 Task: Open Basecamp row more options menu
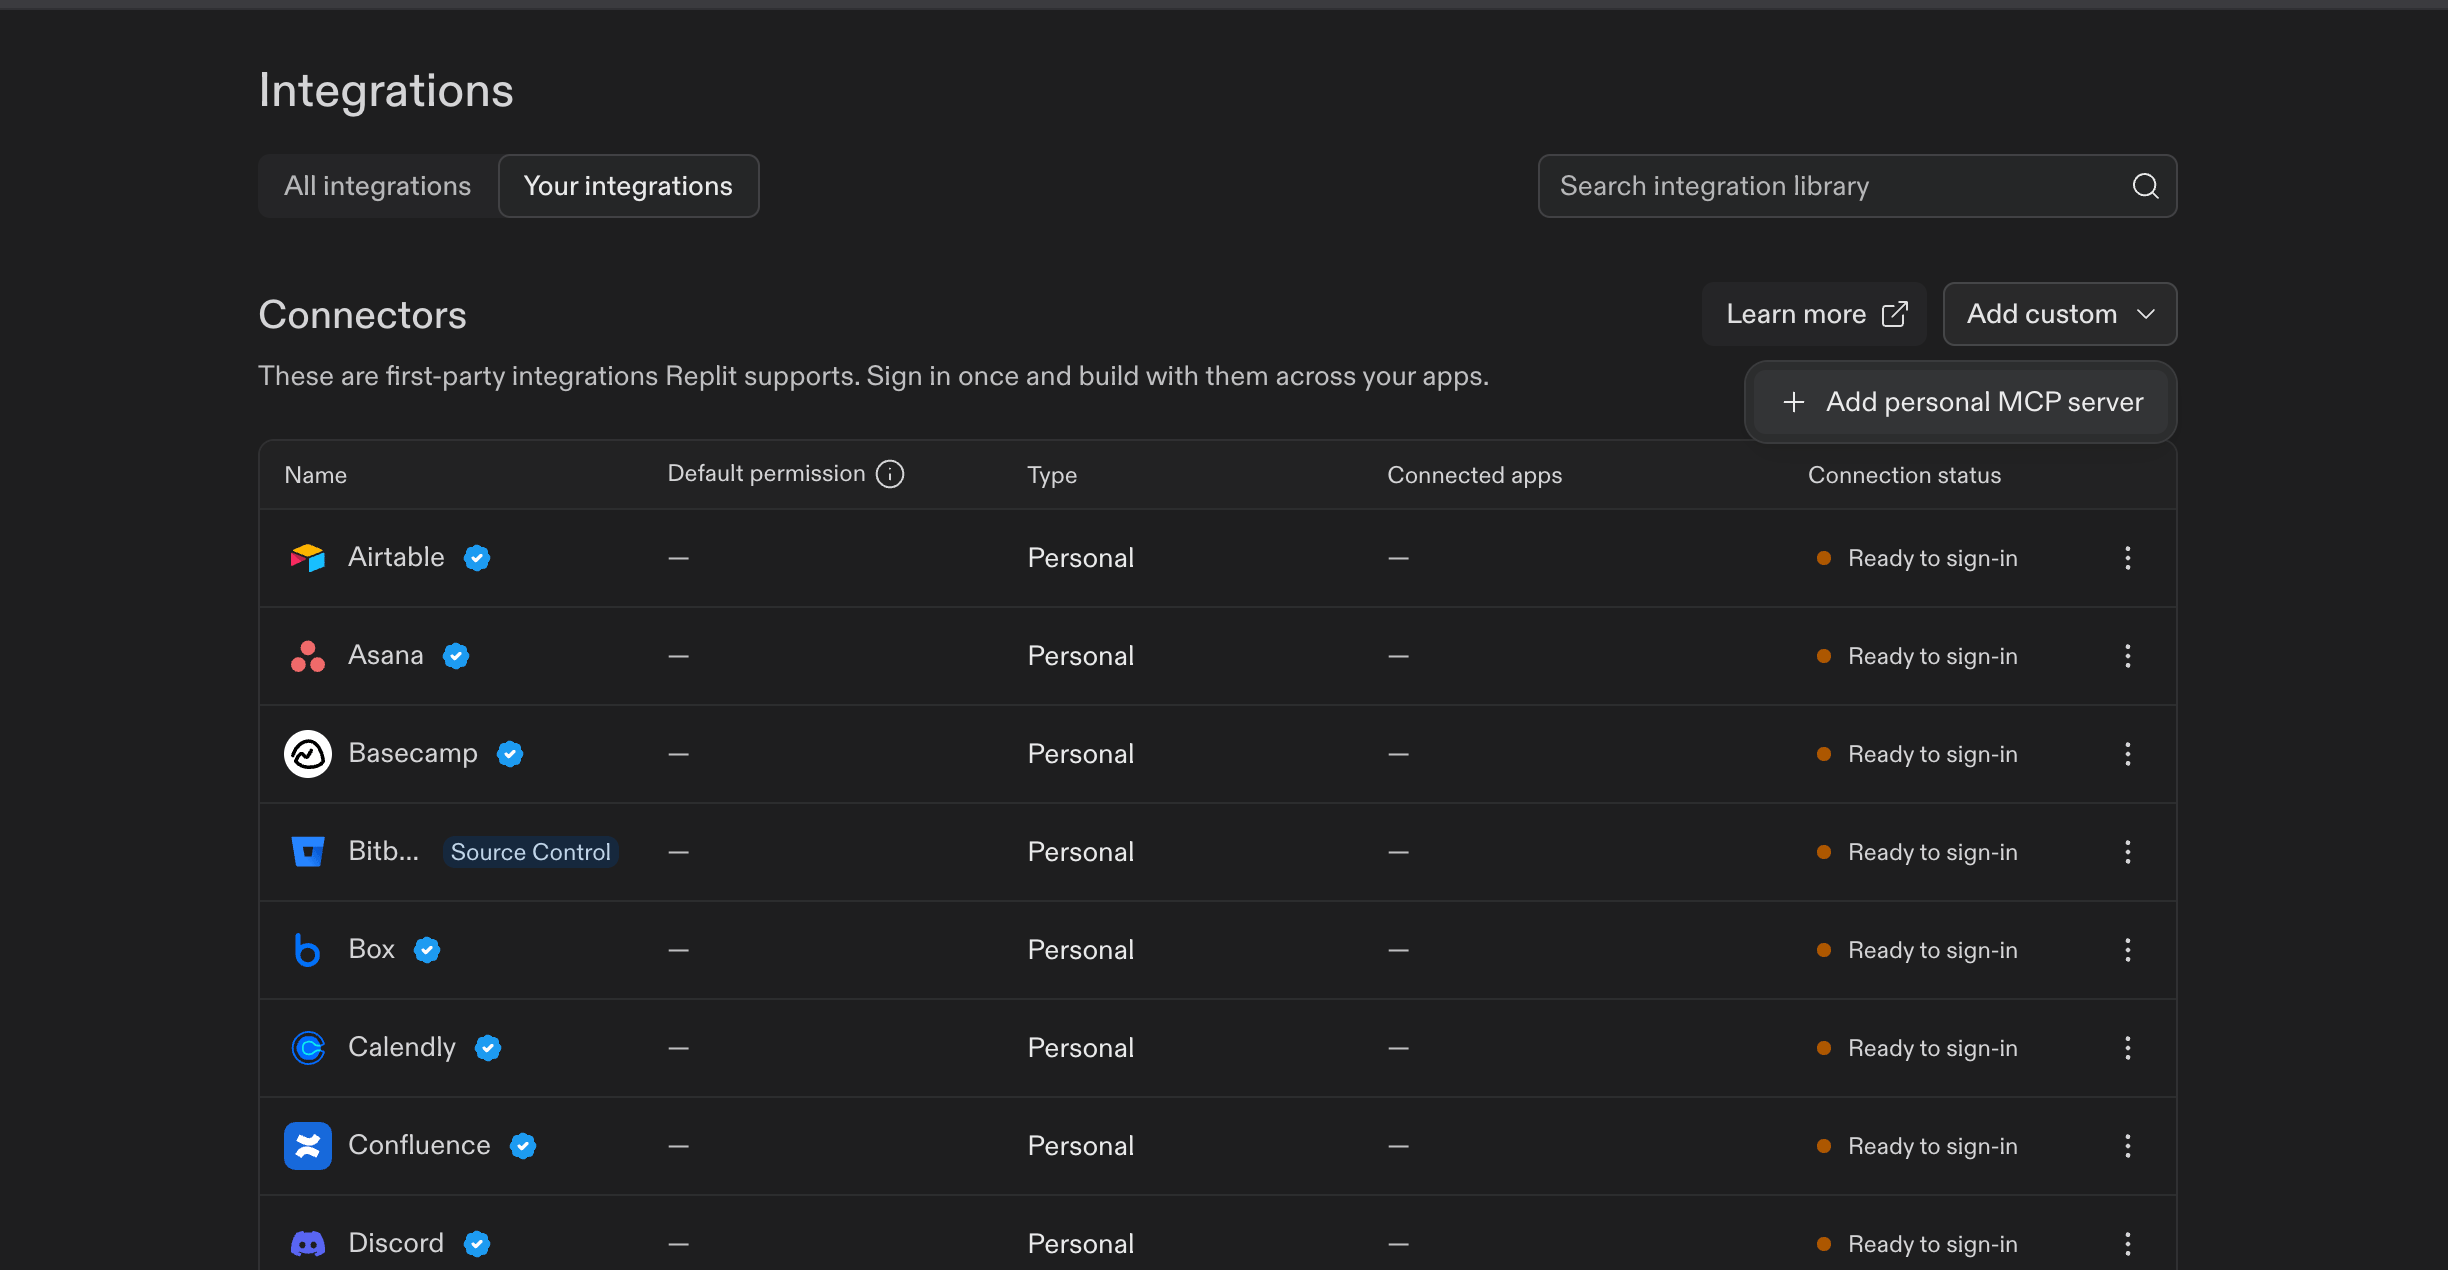(x=2128, y=754)
